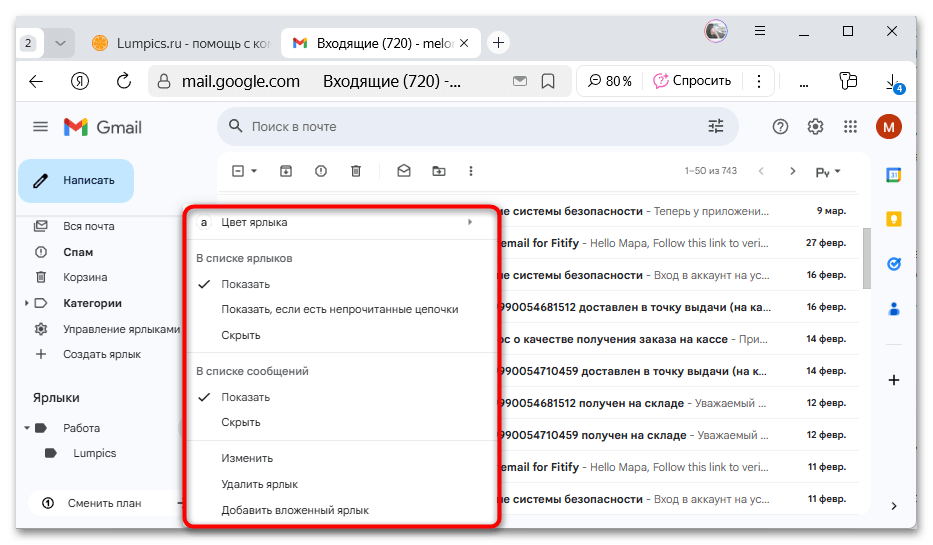Click Создать ярлык
Image resolution: width=933 pixels, height=545 pixels.
(101, 355)
